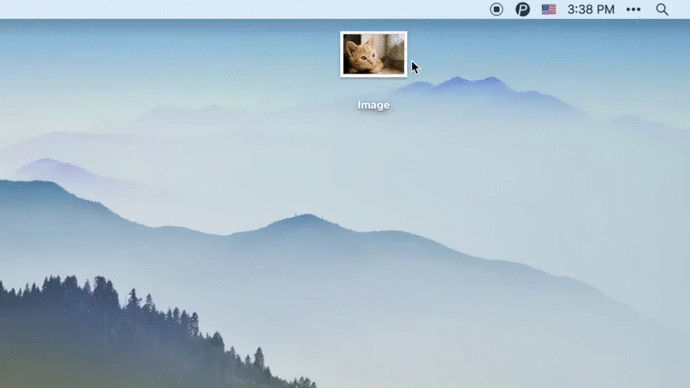The width and height of the screenshot is (690, 388).
Task: Click the white border of the Image thumbnail
Action: (x=374, y=33)
